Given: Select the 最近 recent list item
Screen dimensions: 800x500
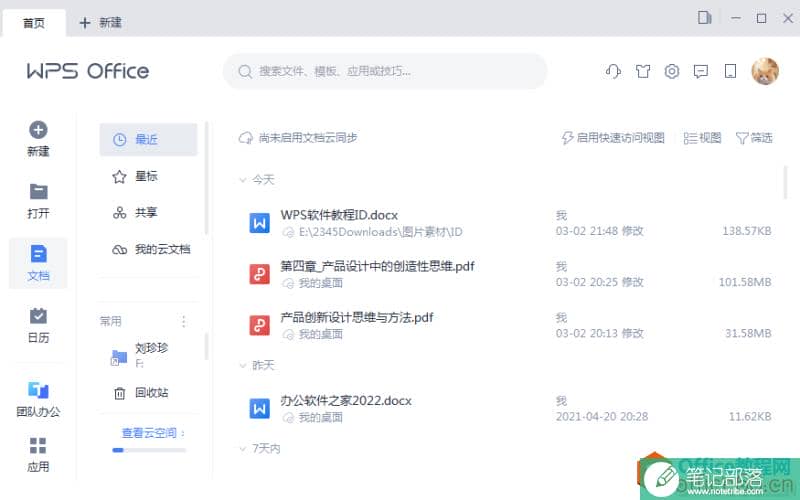Looking at the screenshot, I should tap(148, 139).
